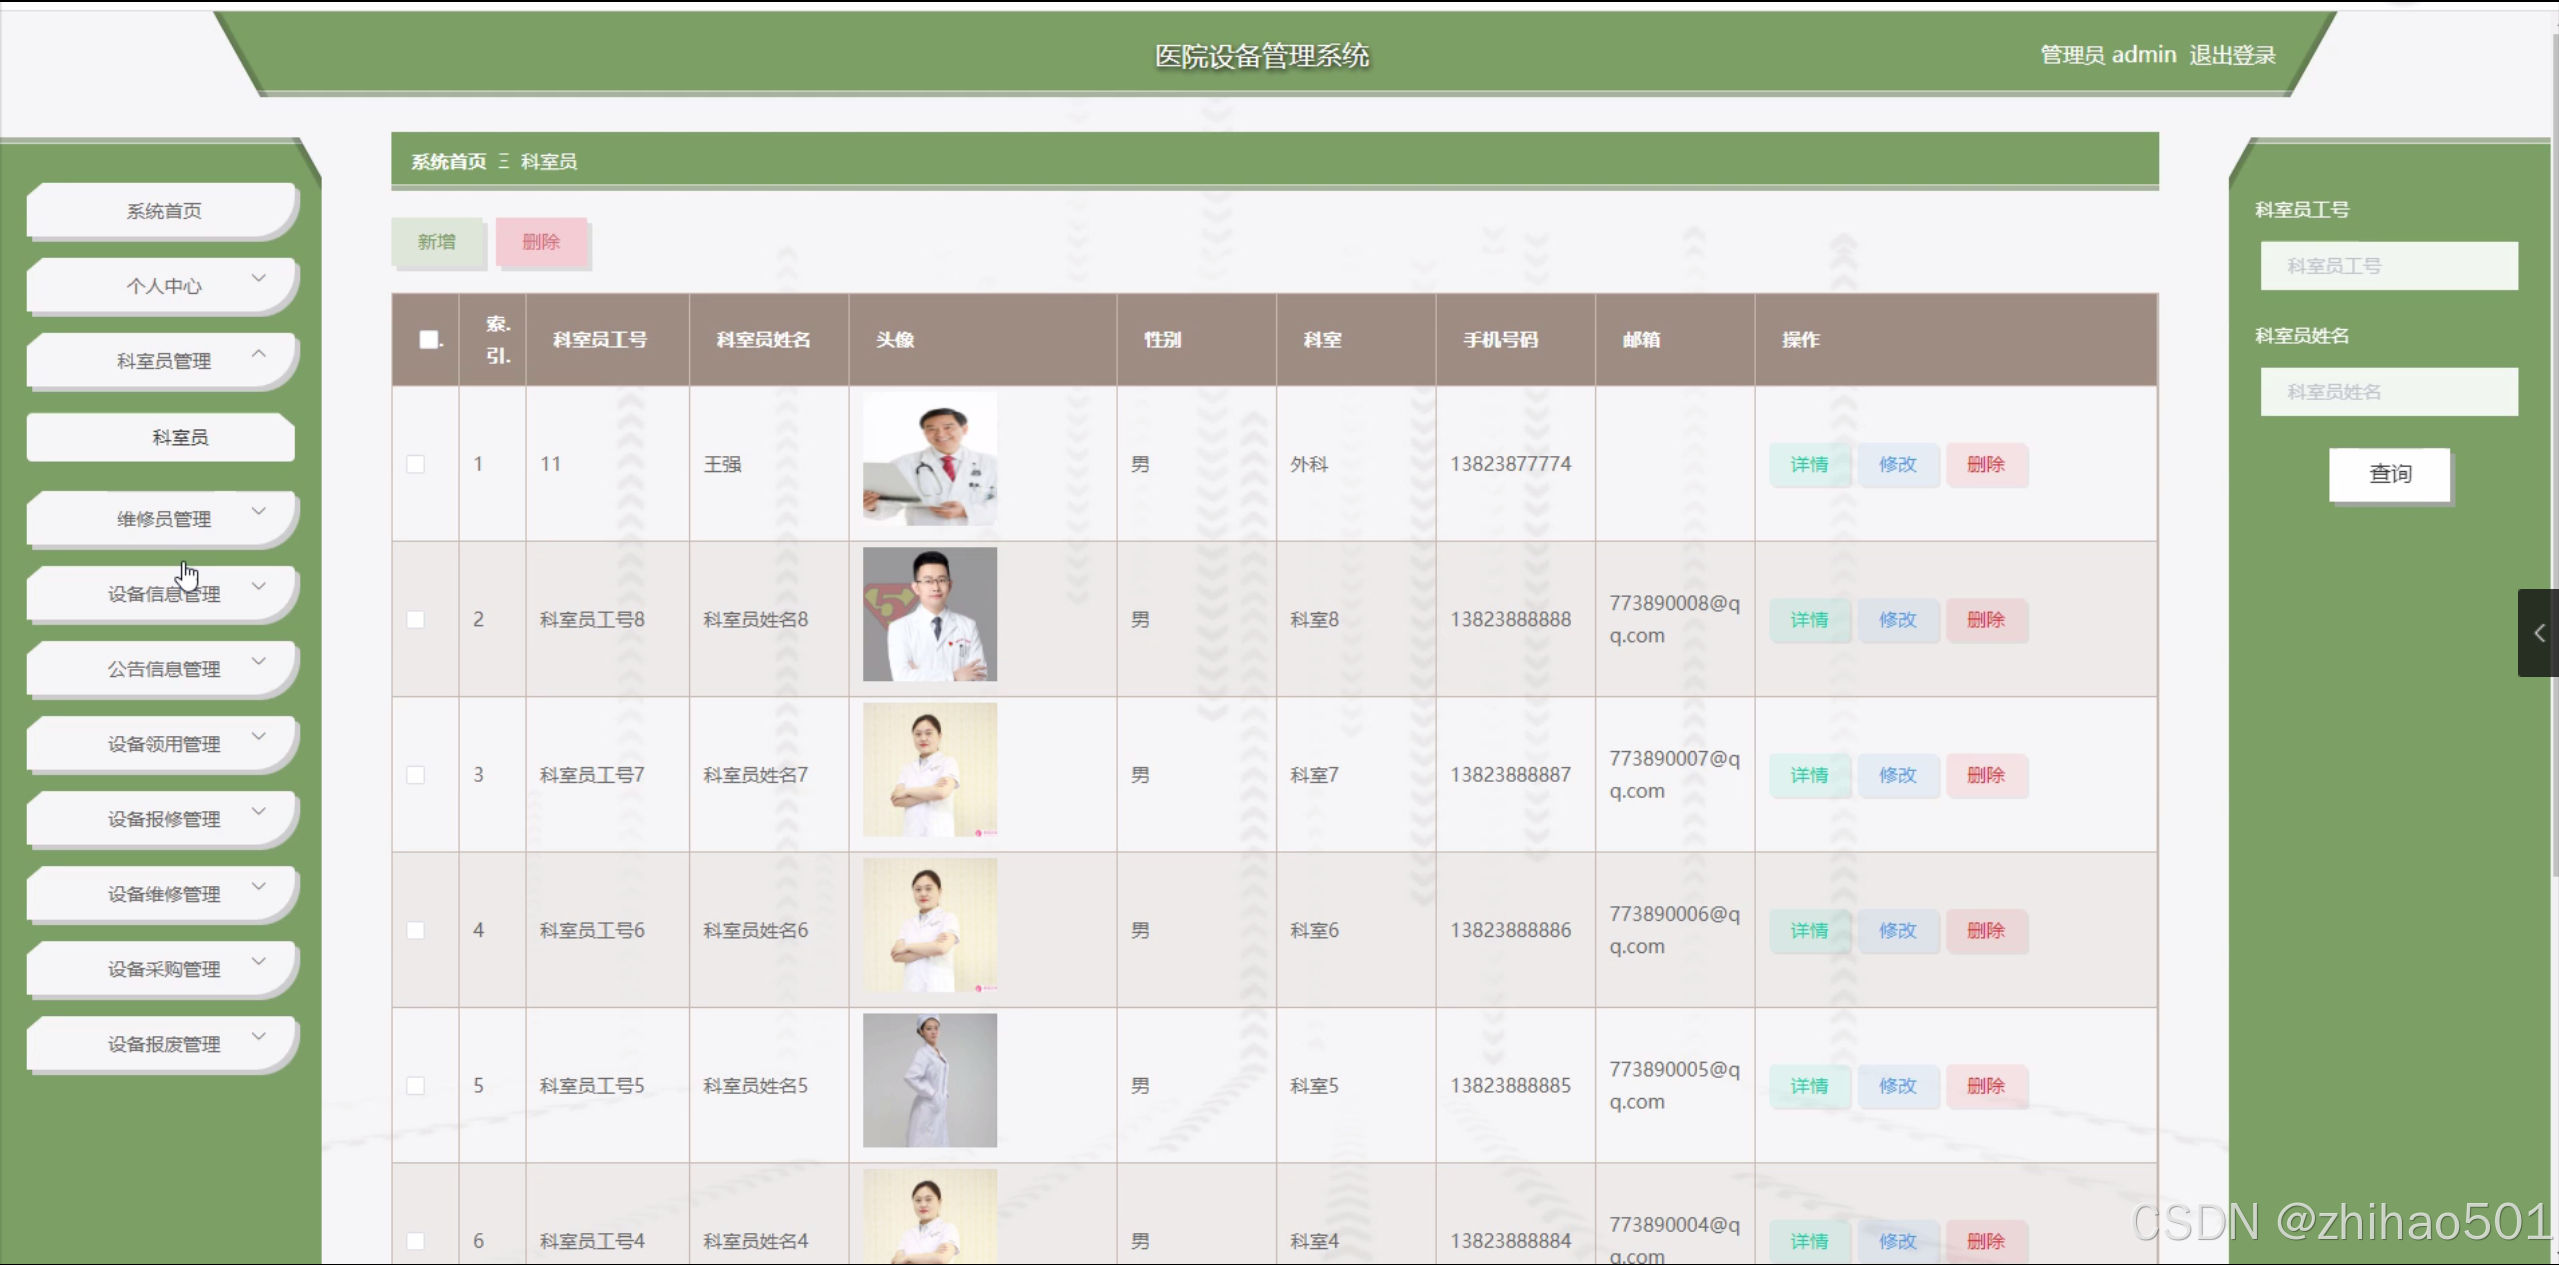Expand the 个人中心 menu chevron
This screenshot has width=2559, height=1265.
pyautogui.click(x=259, y=279)
